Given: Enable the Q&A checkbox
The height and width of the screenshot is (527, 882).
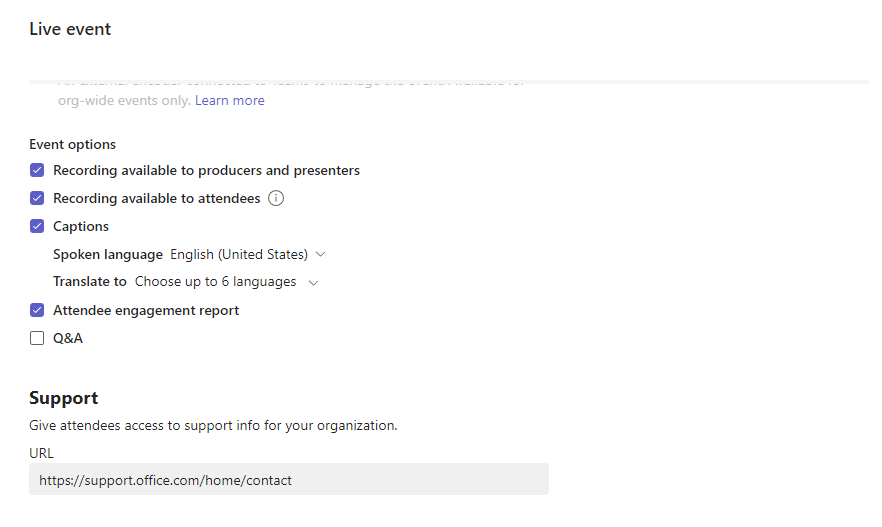Looking at the screenshot, I should [x=37, y=338].
